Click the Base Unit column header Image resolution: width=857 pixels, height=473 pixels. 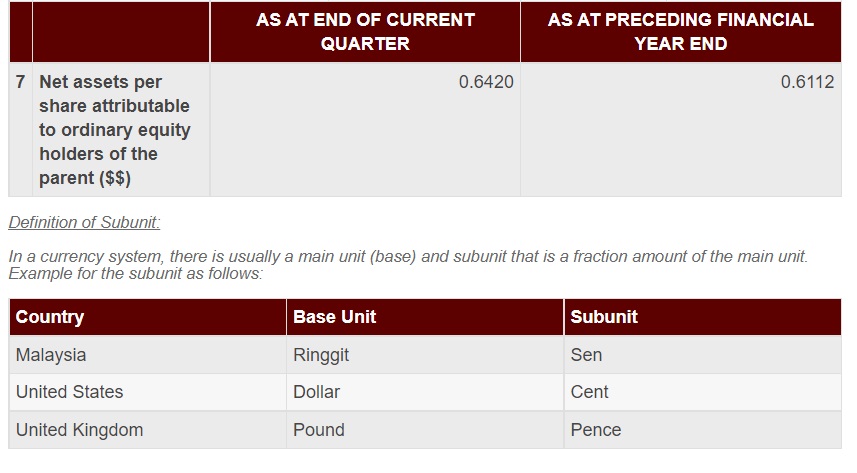(x=425, y=317)
